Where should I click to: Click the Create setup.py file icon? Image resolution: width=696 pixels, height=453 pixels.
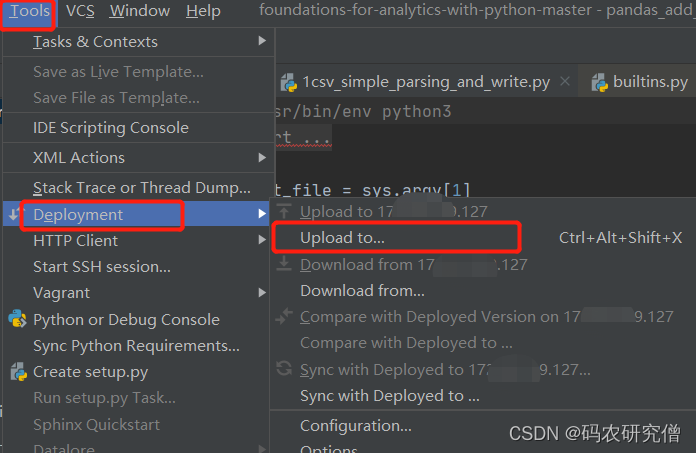(x=19, y=372)
